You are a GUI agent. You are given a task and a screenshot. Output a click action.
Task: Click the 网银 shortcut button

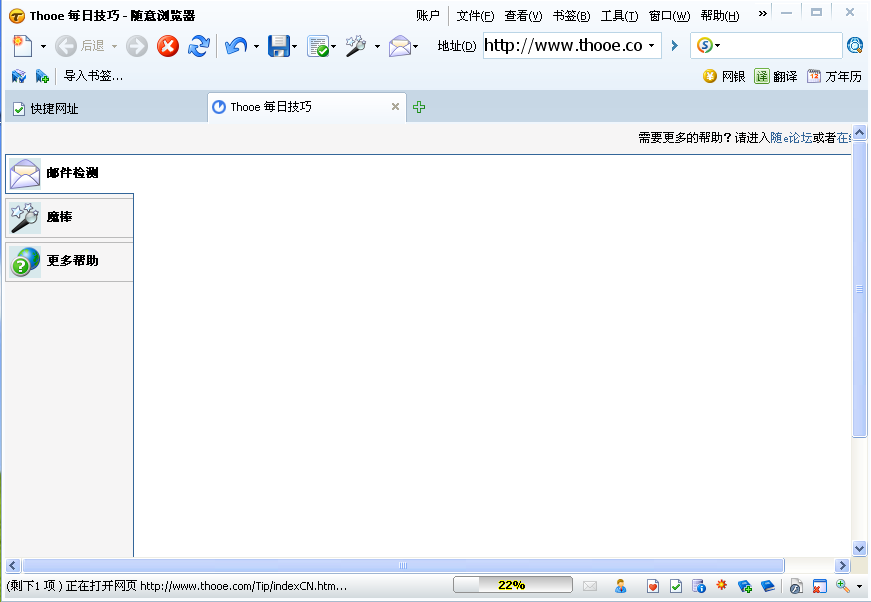[x=724, y=76]
